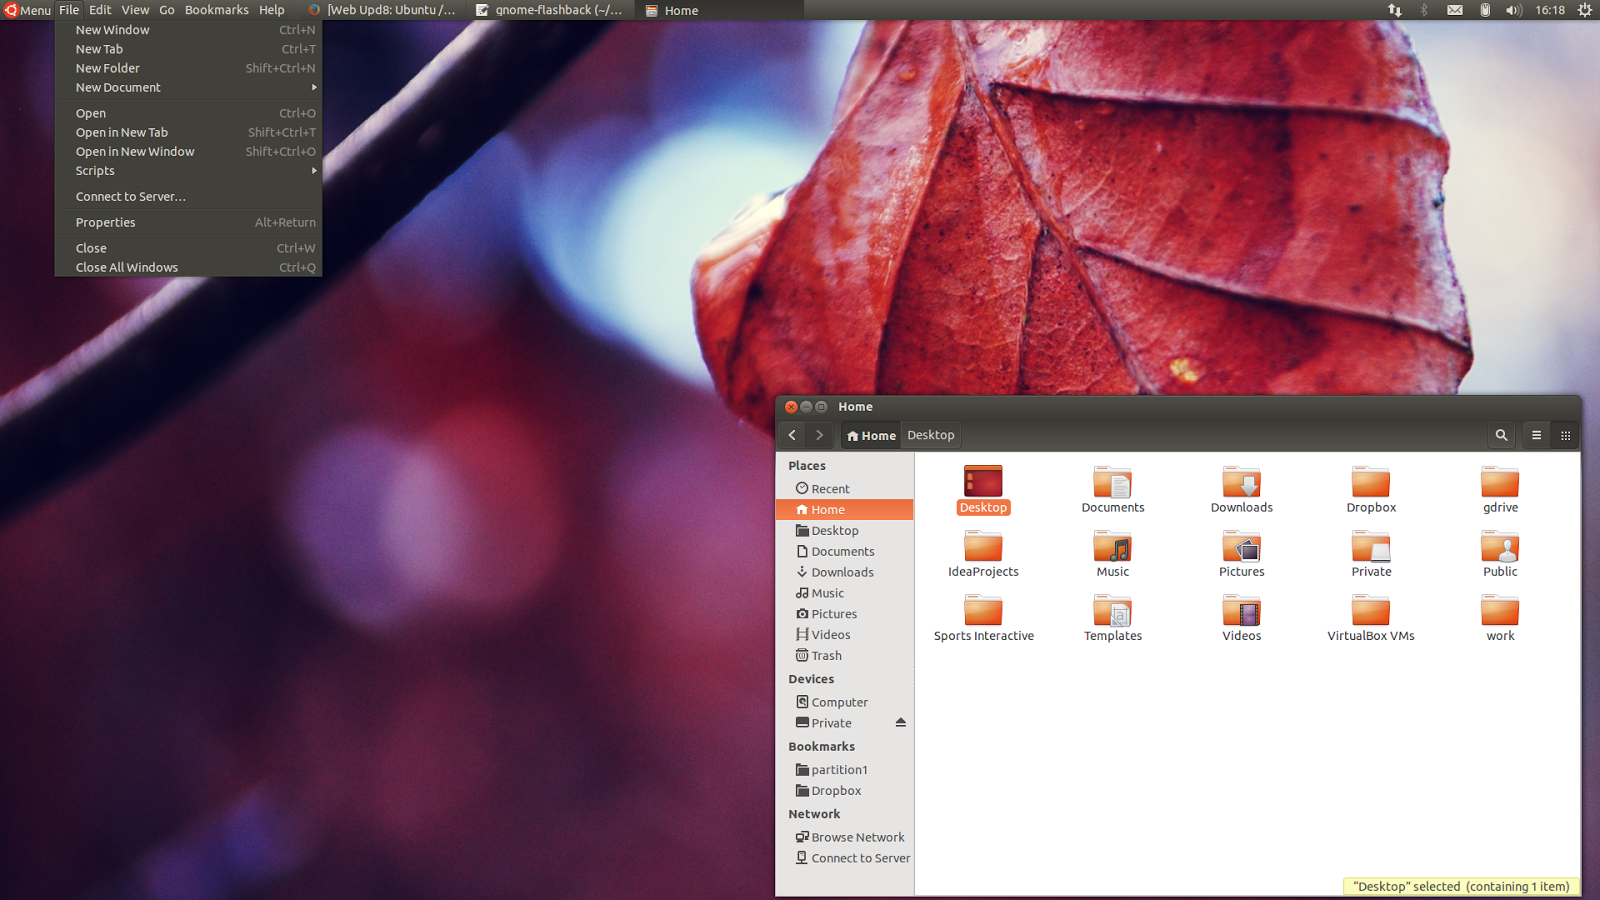Click Connect to Server in the sidebar

click(x=856, y=857)
